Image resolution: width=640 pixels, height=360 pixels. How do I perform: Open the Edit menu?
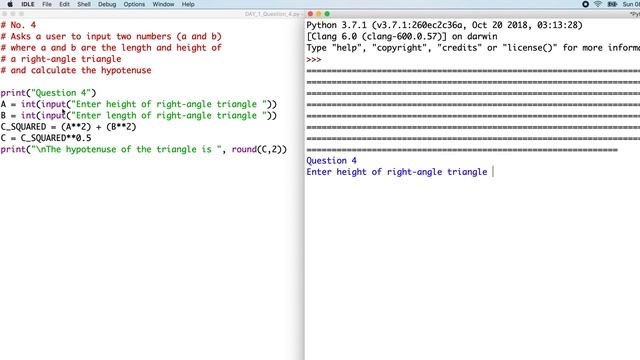[x=64, y=4]
